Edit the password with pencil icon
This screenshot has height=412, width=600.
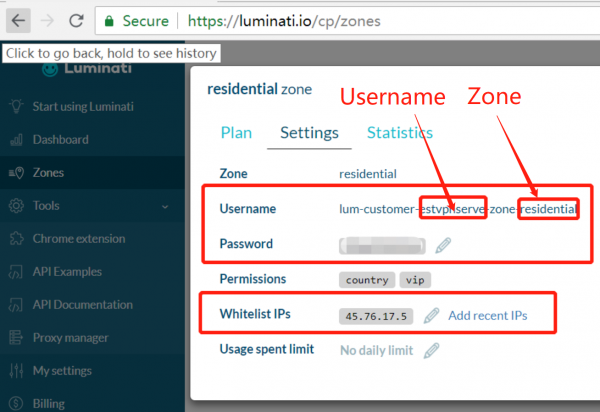pyautogui.click(x=443, y=244)
